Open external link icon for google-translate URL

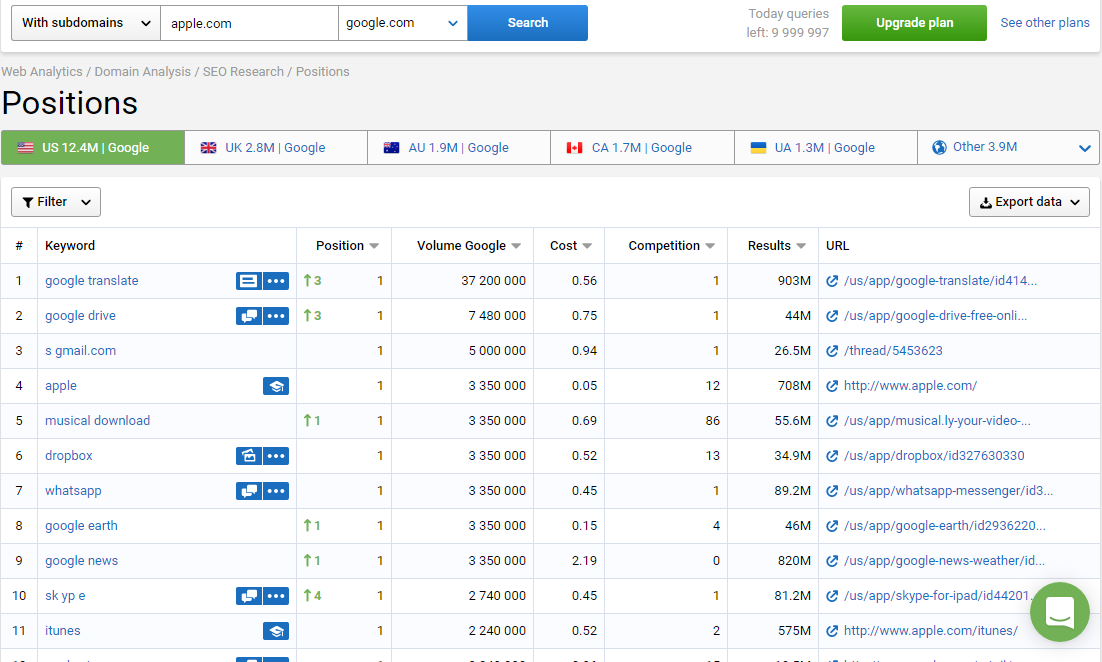832,281
